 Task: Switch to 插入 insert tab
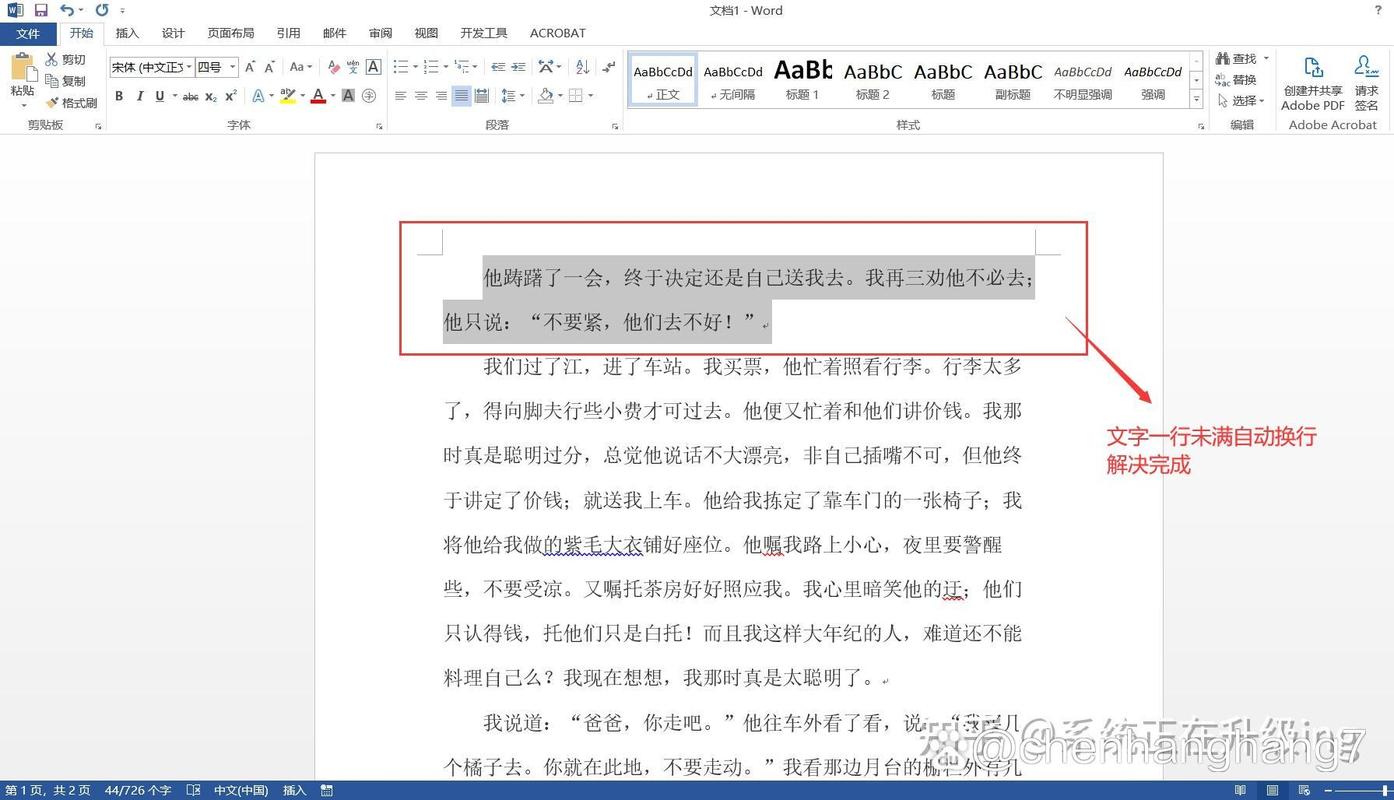(x=127, y=33)
